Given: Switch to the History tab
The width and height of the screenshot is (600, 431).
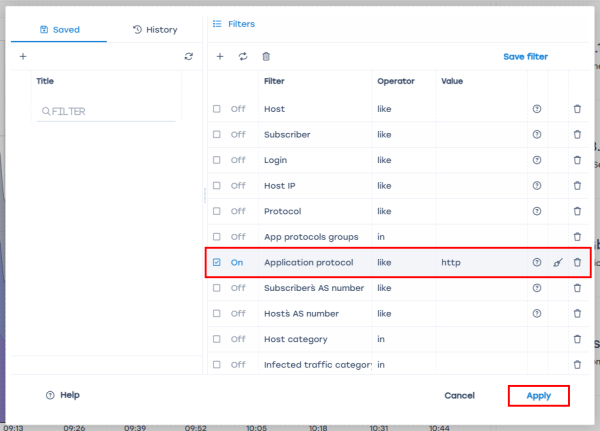Looking at the screenshot, I should tap(155, 30).
